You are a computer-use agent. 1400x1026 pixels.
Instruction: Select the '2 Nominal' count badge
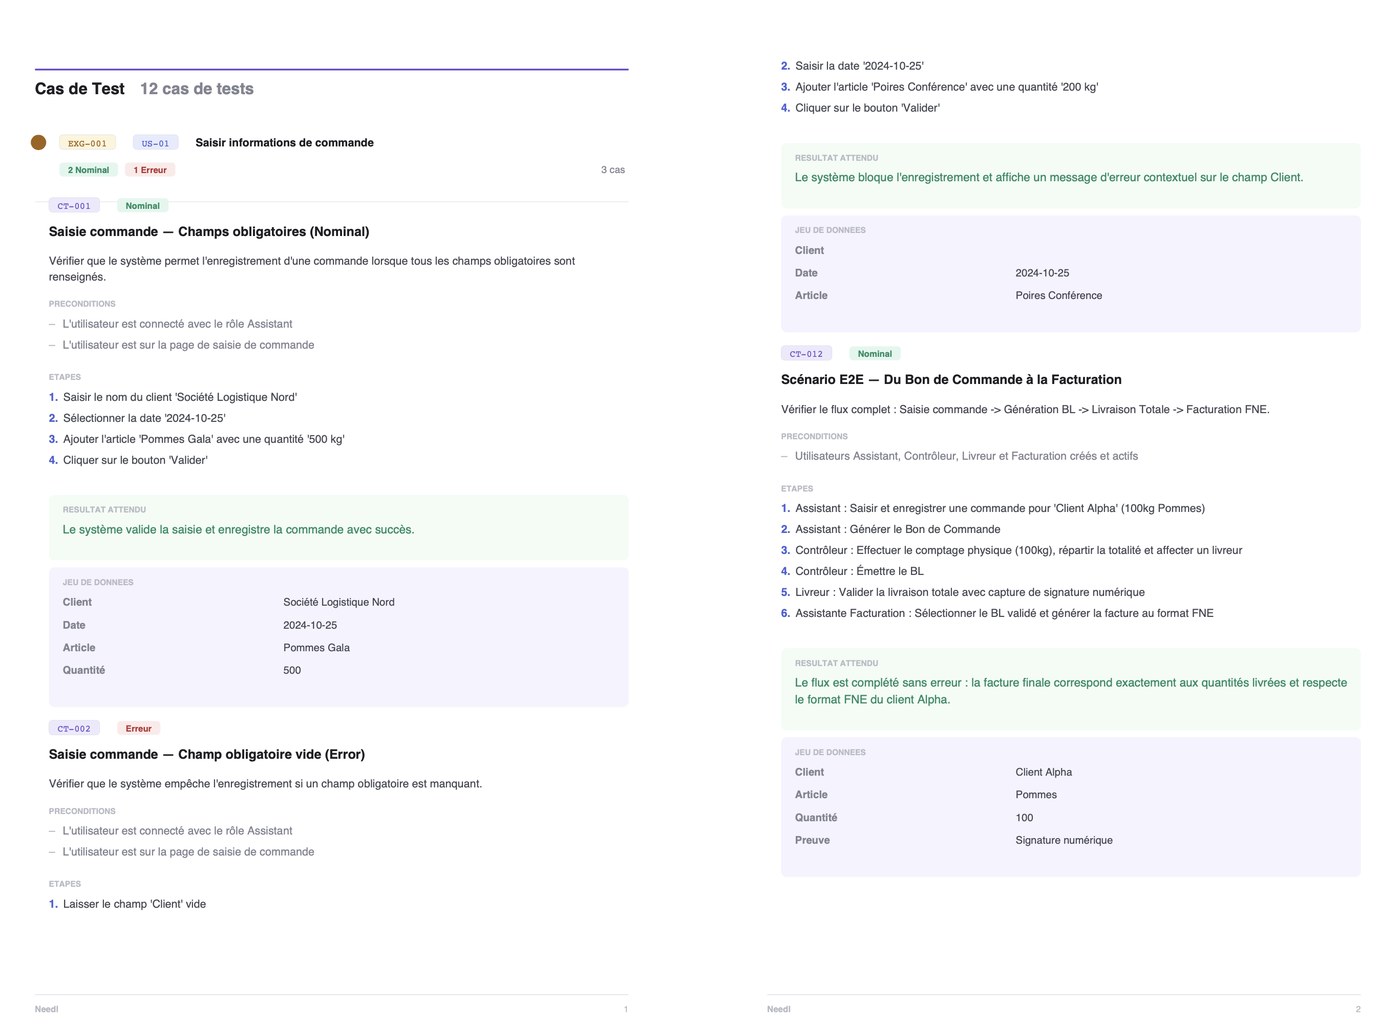coord(89,170)
